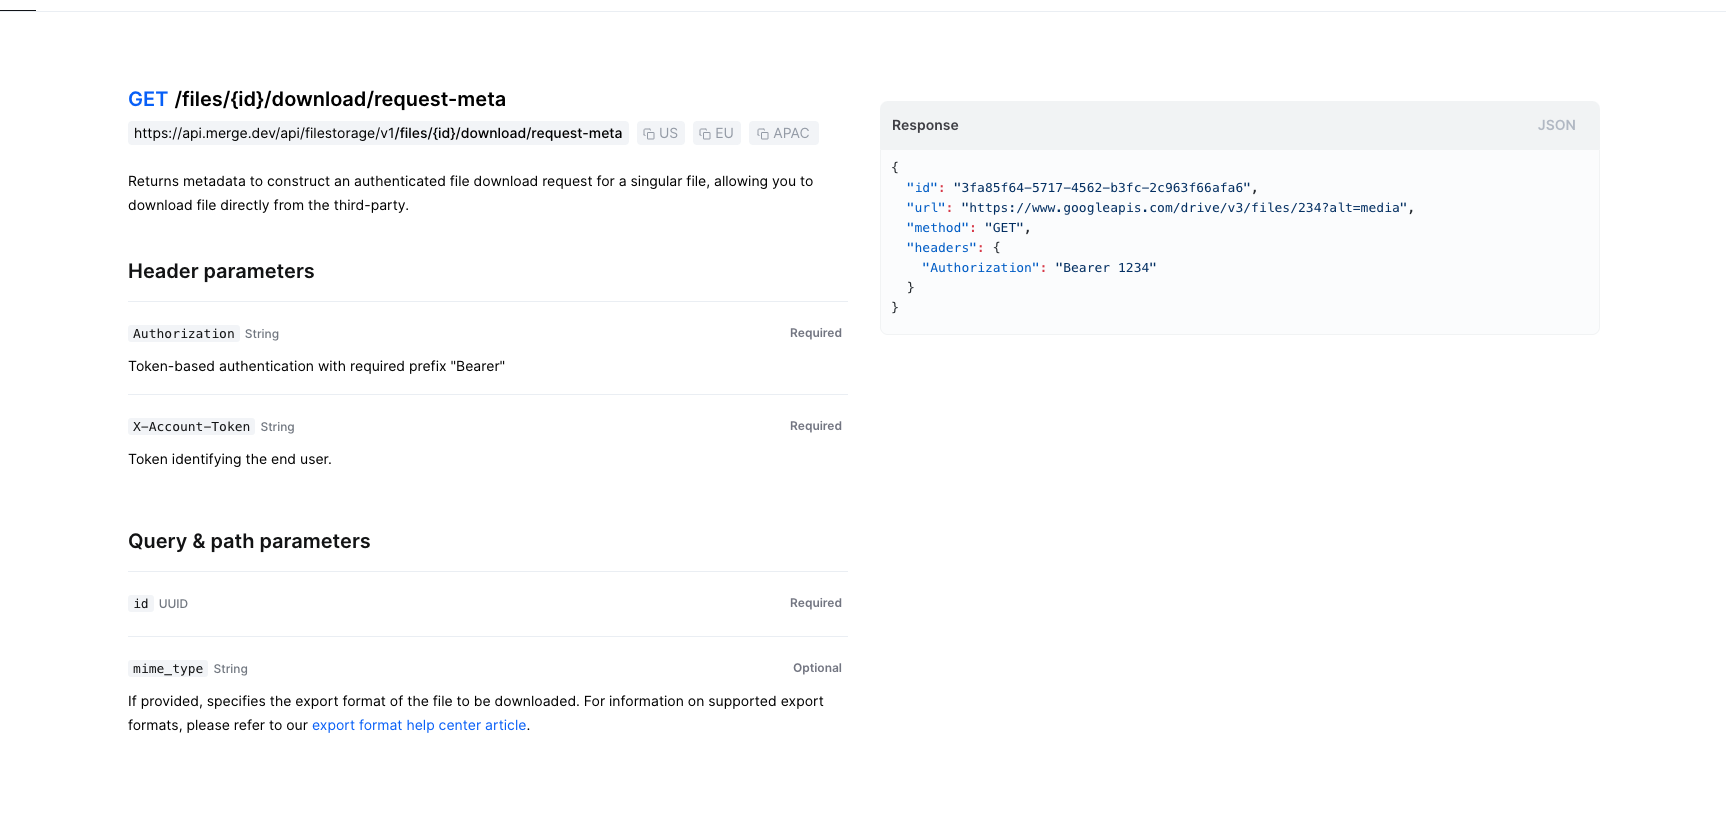Click the "Bearer 1234" value in response
1726x837 pixels.
(x=1105, y=268)
